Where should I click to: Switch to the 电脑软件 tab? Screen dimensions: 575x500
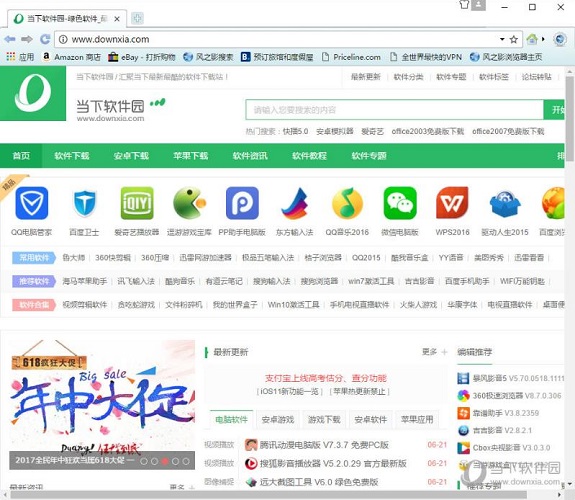[232, 419]
